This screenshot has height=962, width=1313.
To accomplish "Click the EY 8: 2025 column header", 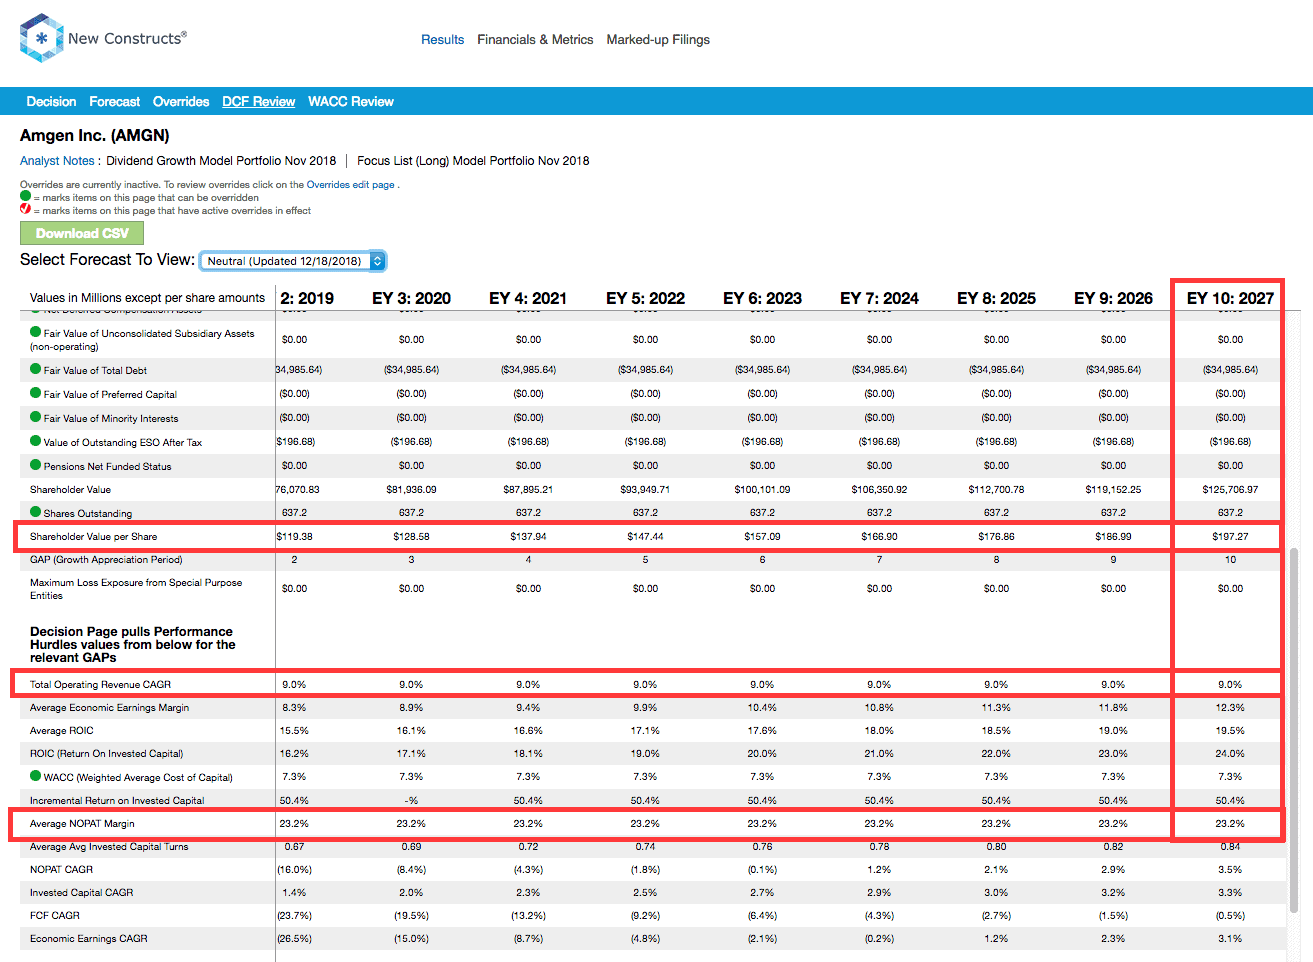I will [996, 298].
